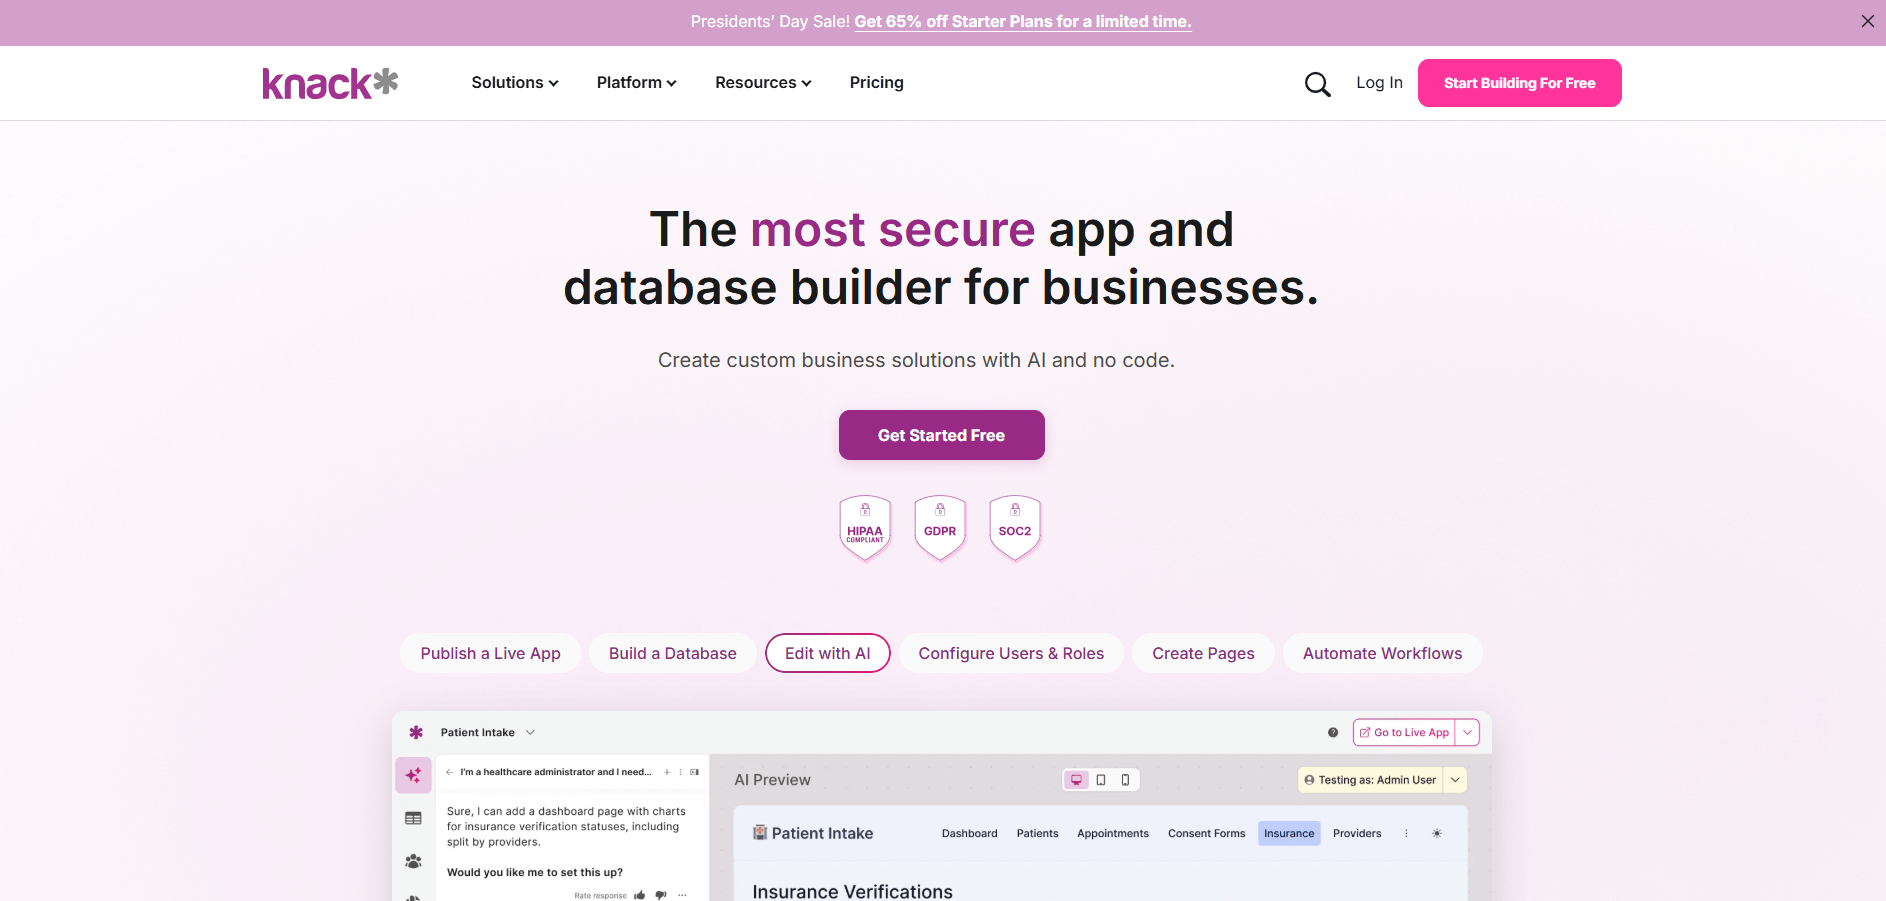Select the Configure Users & Roles tab
Viewport: 1886px width, 901px height.
coord(1011,653)
